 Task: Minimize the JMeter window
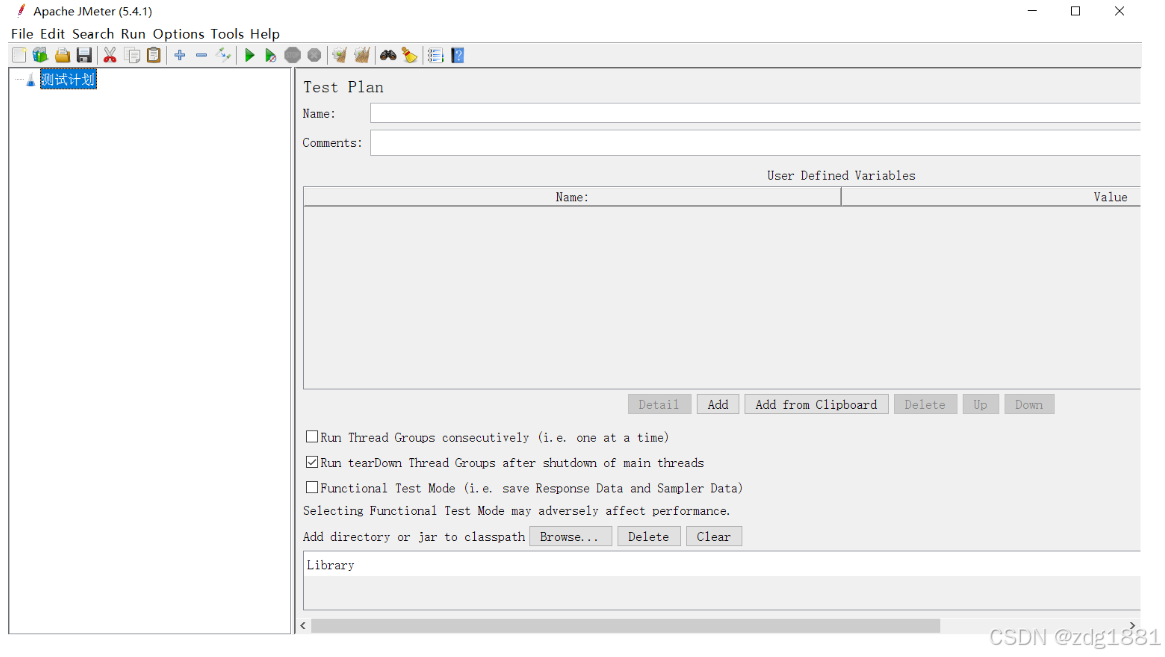(1032, 11)
